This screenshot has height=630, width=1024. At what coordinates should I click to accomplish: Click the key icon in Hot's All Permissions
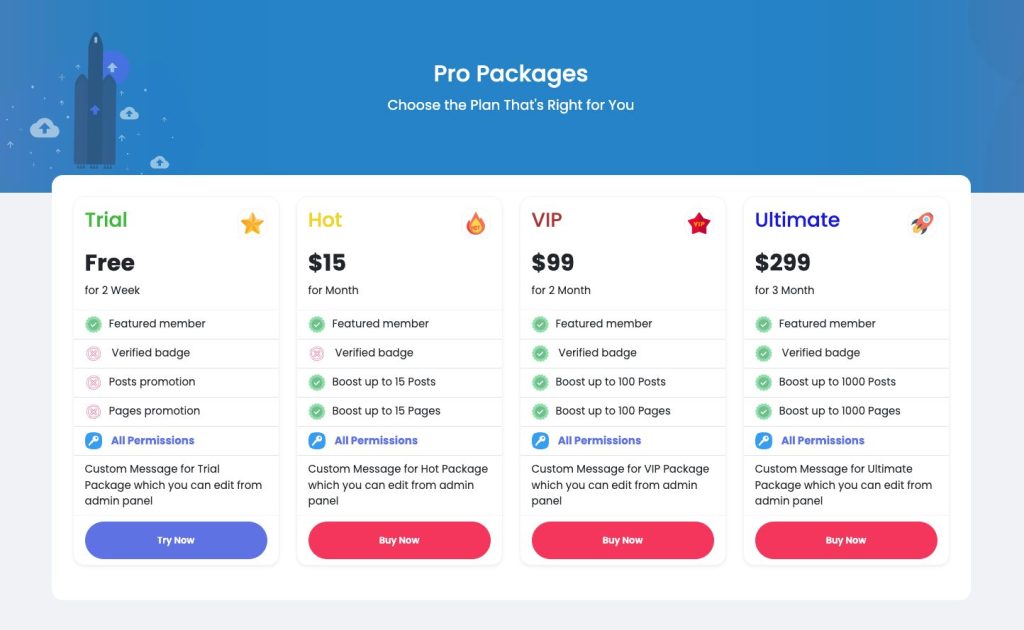[x=317, y=441]
